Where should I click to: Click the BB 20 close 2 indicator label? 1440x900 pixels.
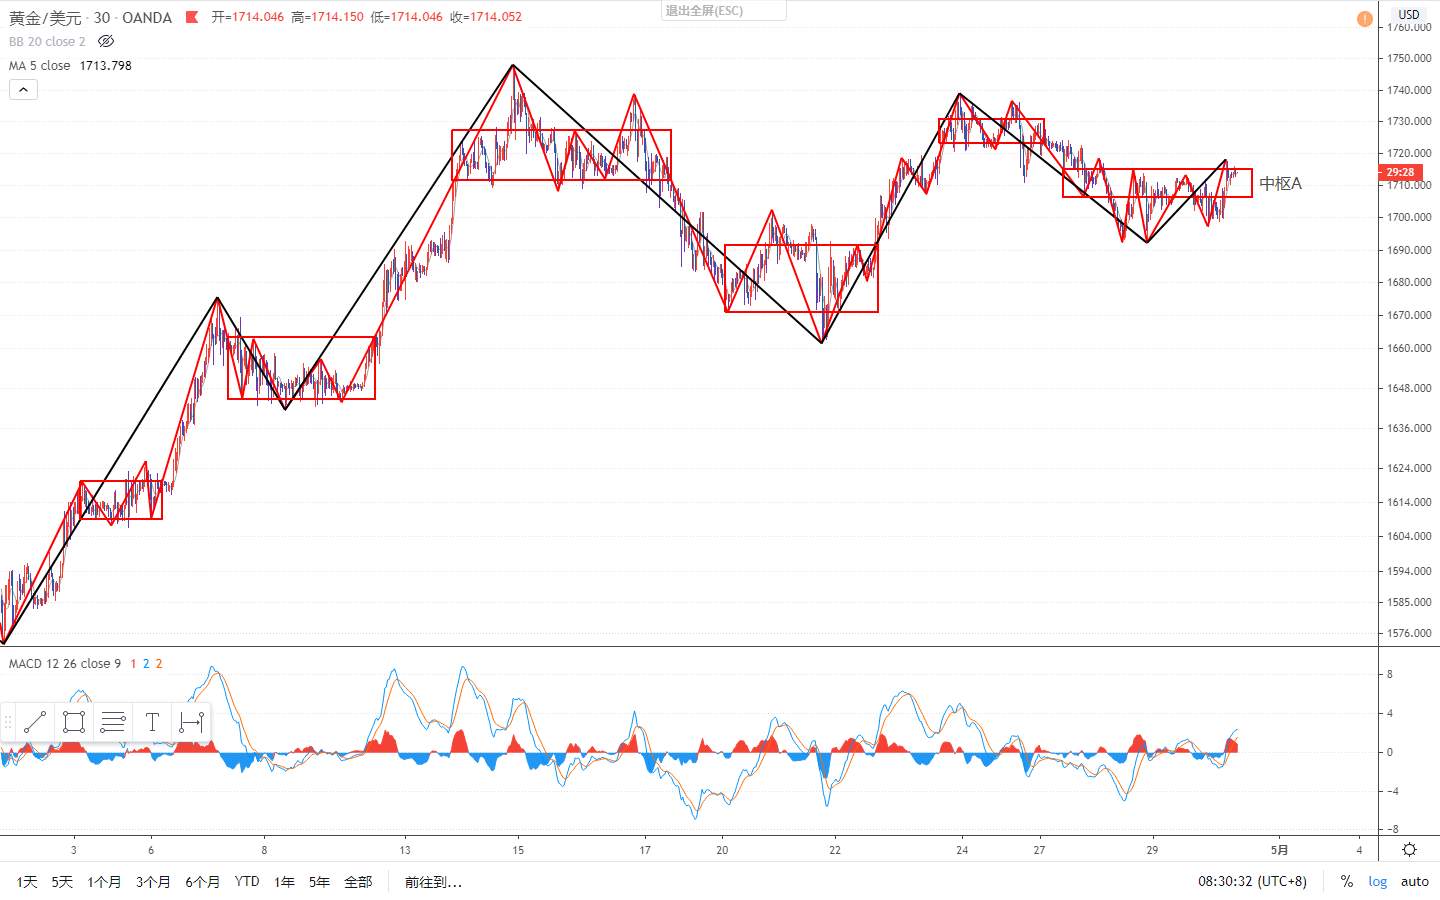47,41
